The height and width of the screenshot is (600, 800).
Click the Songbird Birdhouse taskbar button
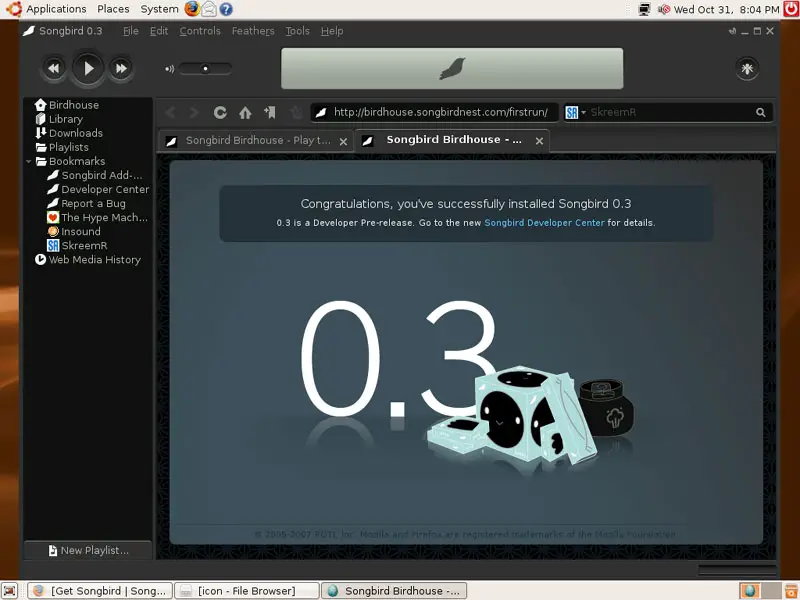[x=394, y=591]
